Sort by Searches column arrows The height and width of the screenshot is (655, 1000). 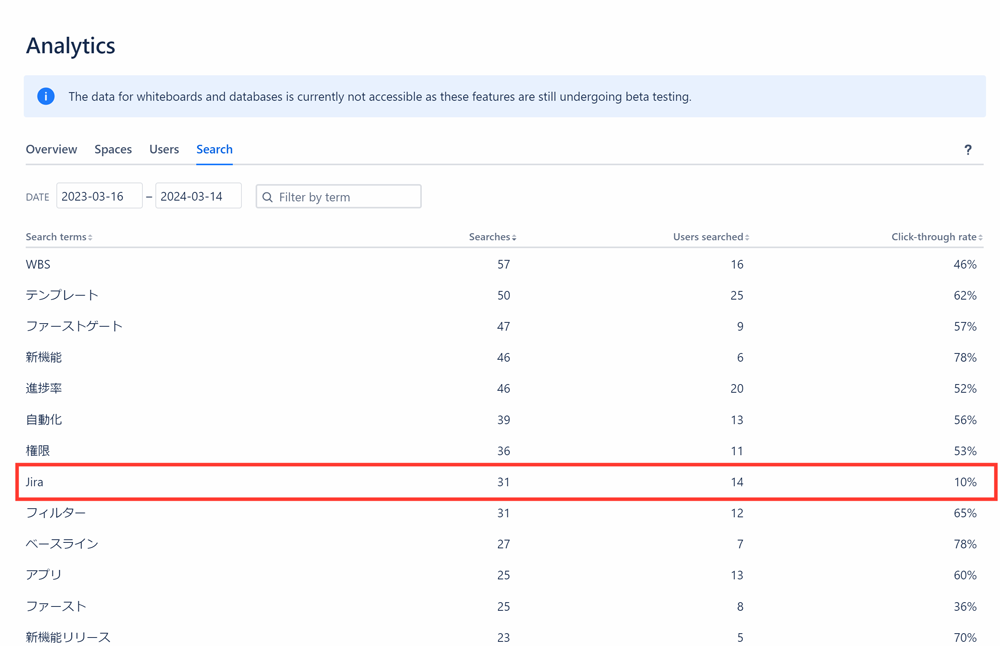coord(514,237)
